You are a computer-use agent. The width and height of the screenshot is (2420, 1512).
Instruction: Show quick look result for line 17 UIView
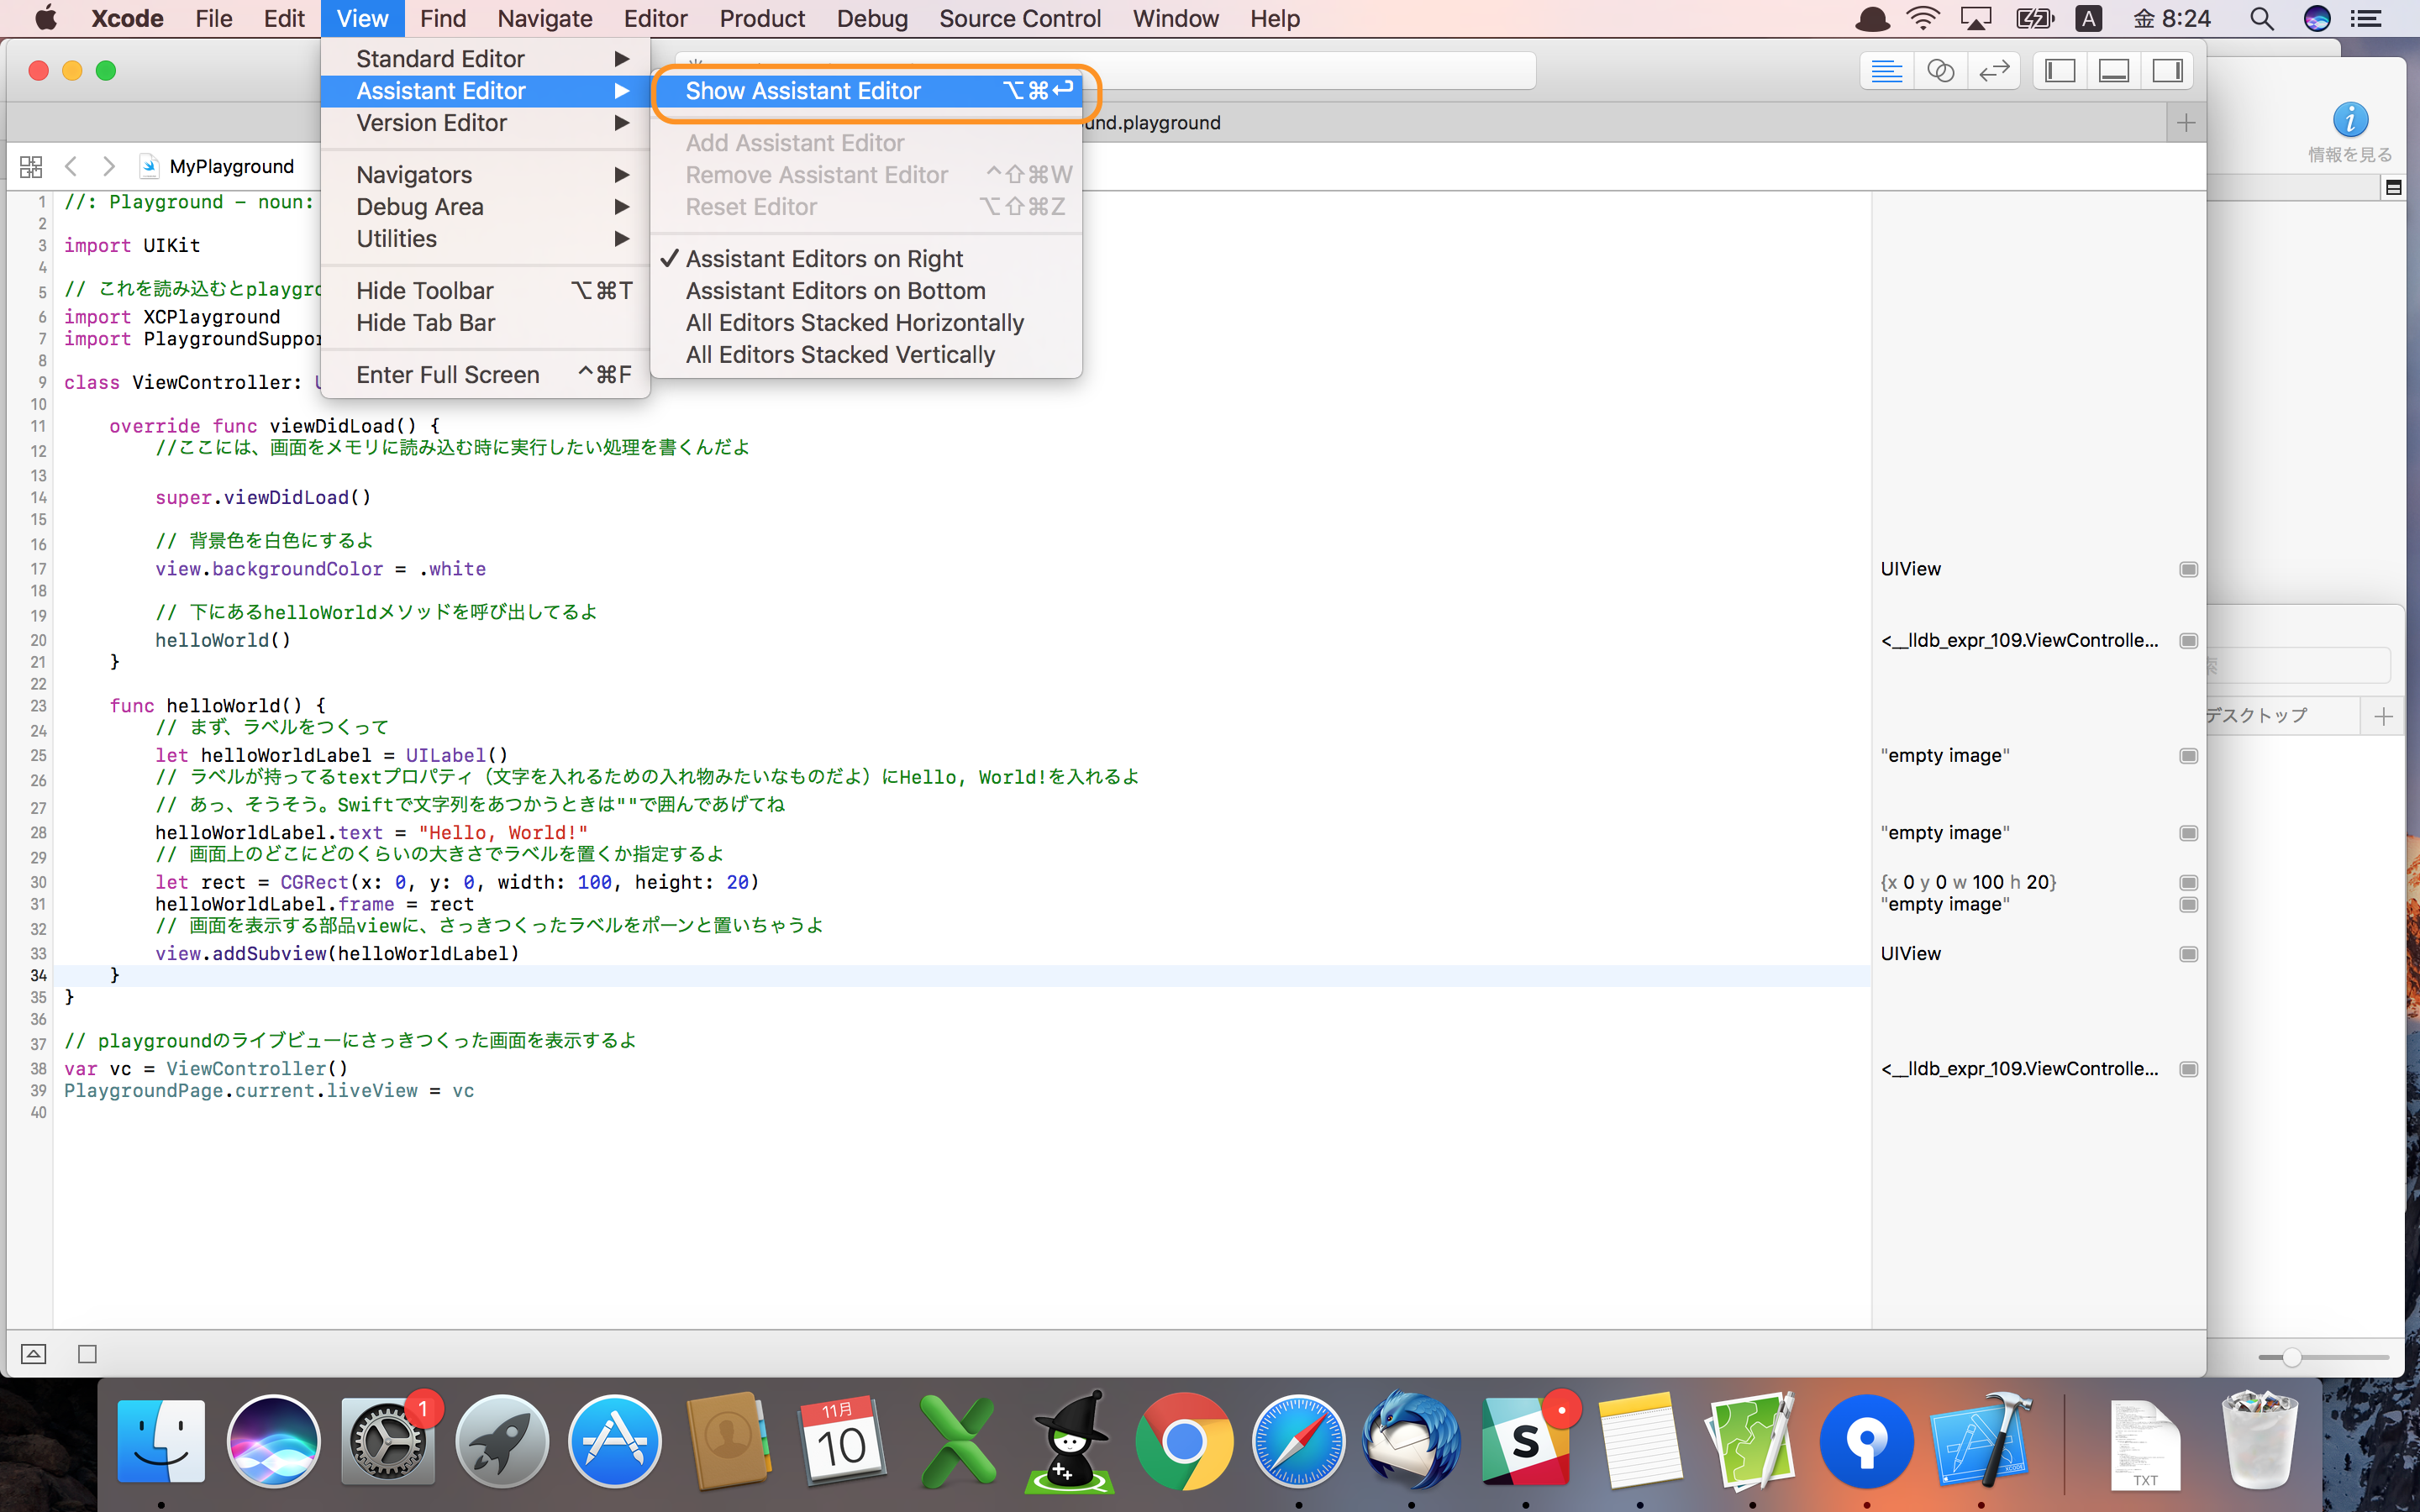click(2188, 569)
